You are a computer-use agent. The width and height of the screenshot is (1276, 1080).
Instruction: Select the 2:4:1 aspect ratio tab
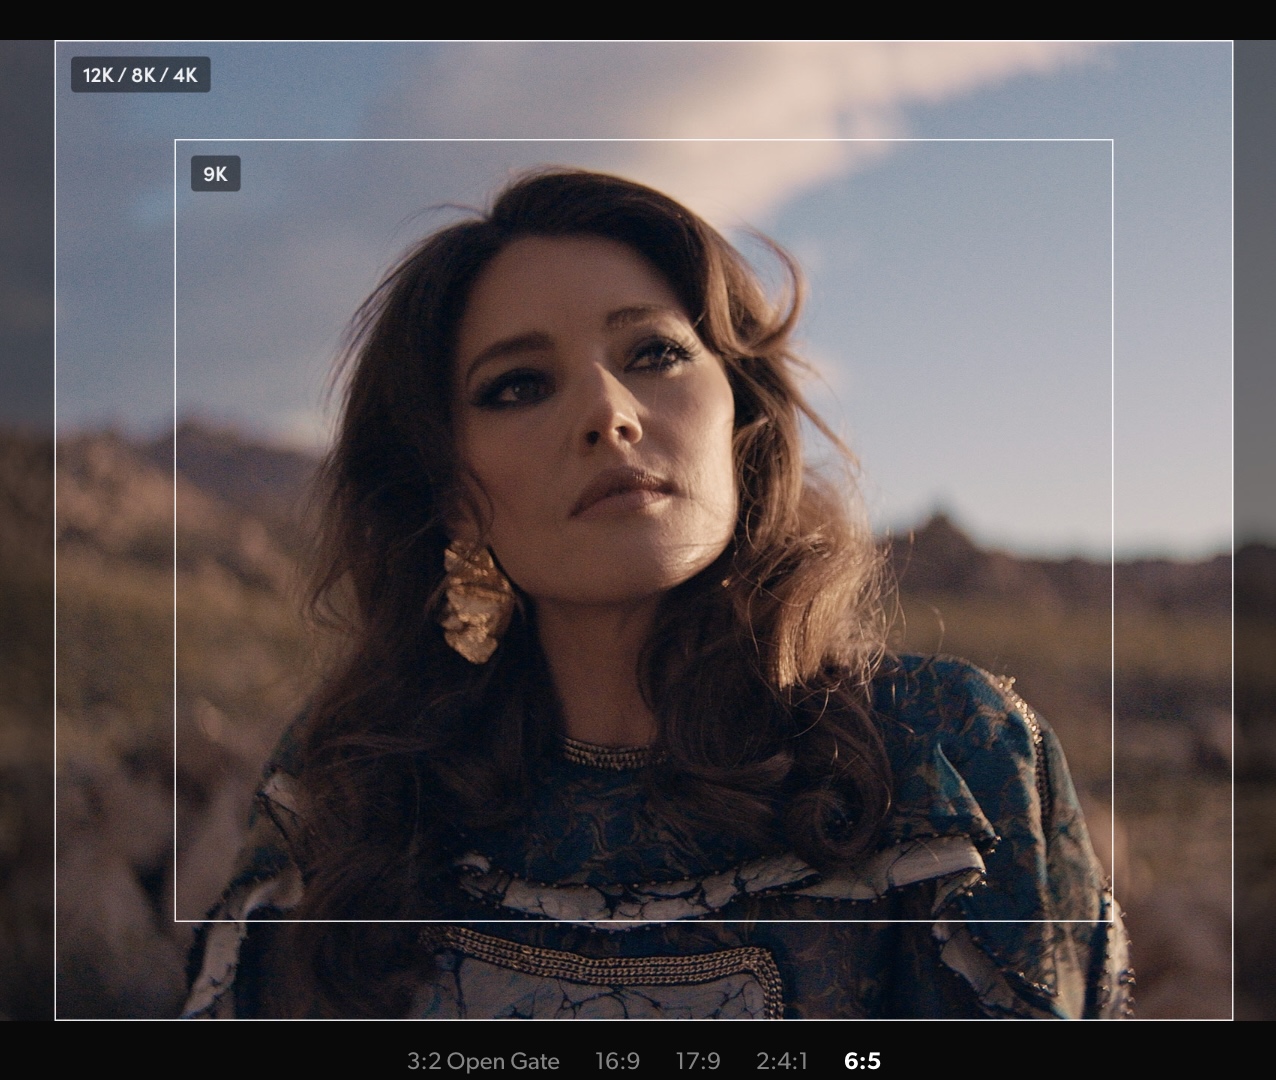[x=781, y=1061]
